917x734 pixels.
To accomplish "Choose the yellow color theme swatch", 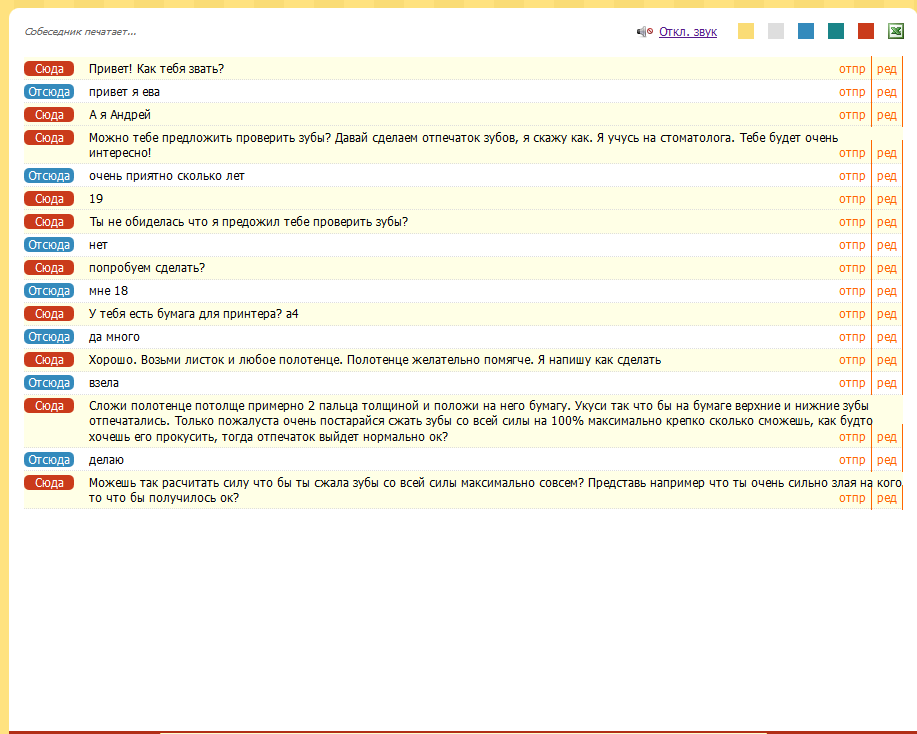I will (x=746, y=31).
